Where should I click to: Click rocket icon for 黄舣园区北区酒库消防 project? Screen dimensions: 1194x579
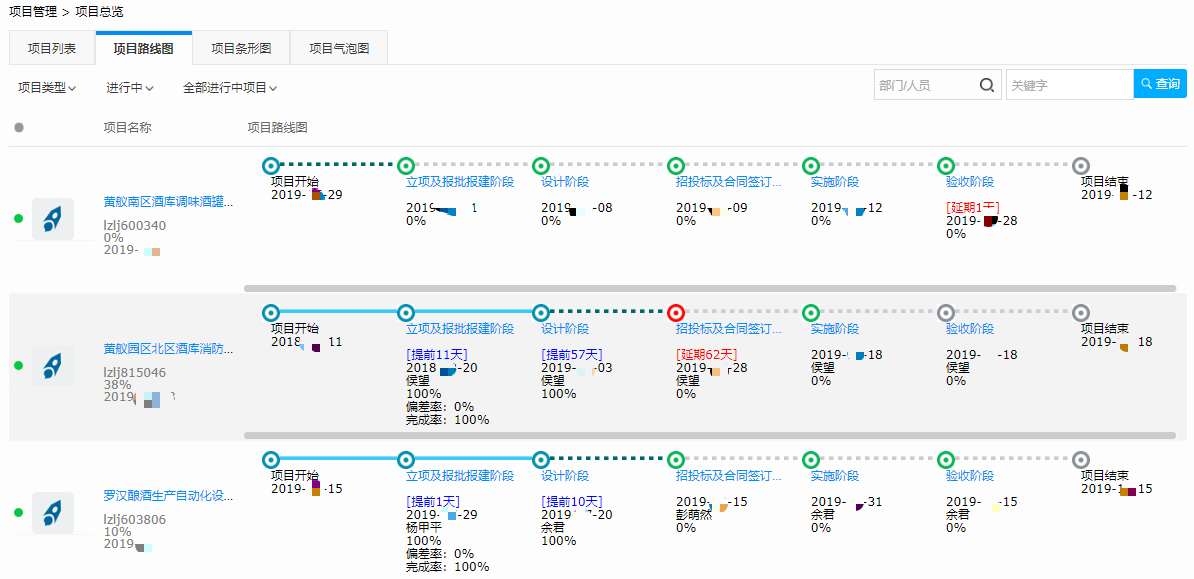52,366
